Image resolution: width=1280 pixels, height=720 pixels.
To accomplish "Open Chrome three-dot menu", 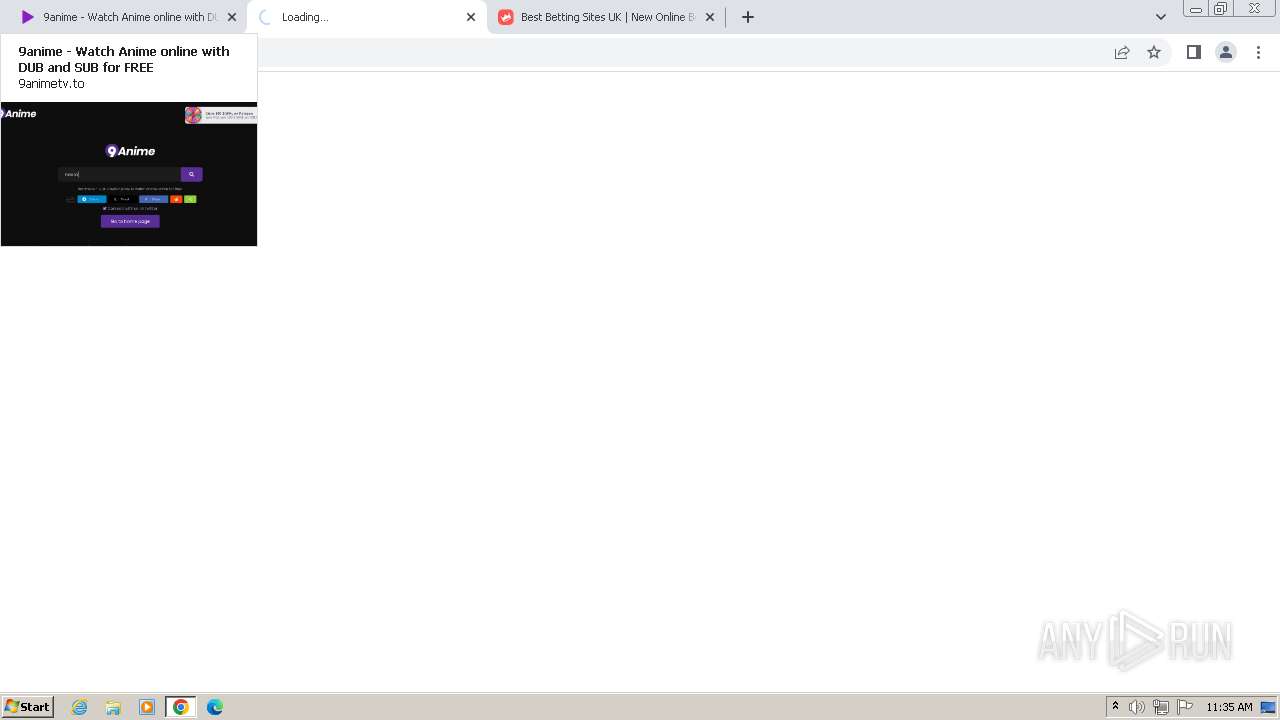I will click(1259, 52).
